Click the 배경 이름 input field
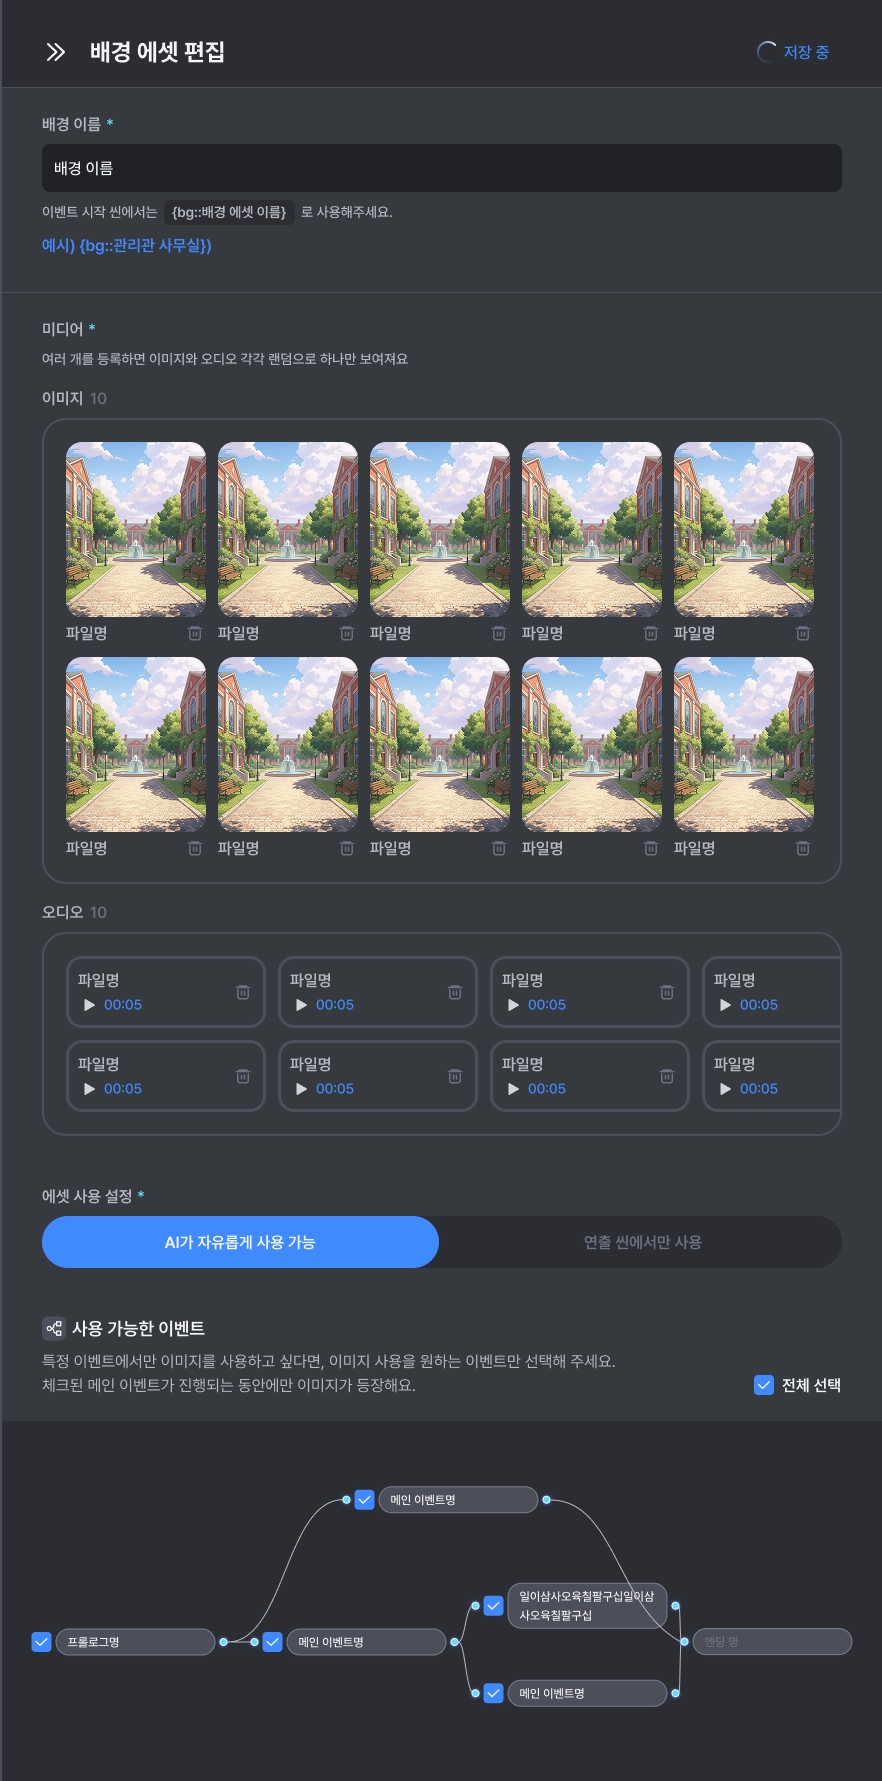This screenshot has width=882, height=1781. click(442, 168)
